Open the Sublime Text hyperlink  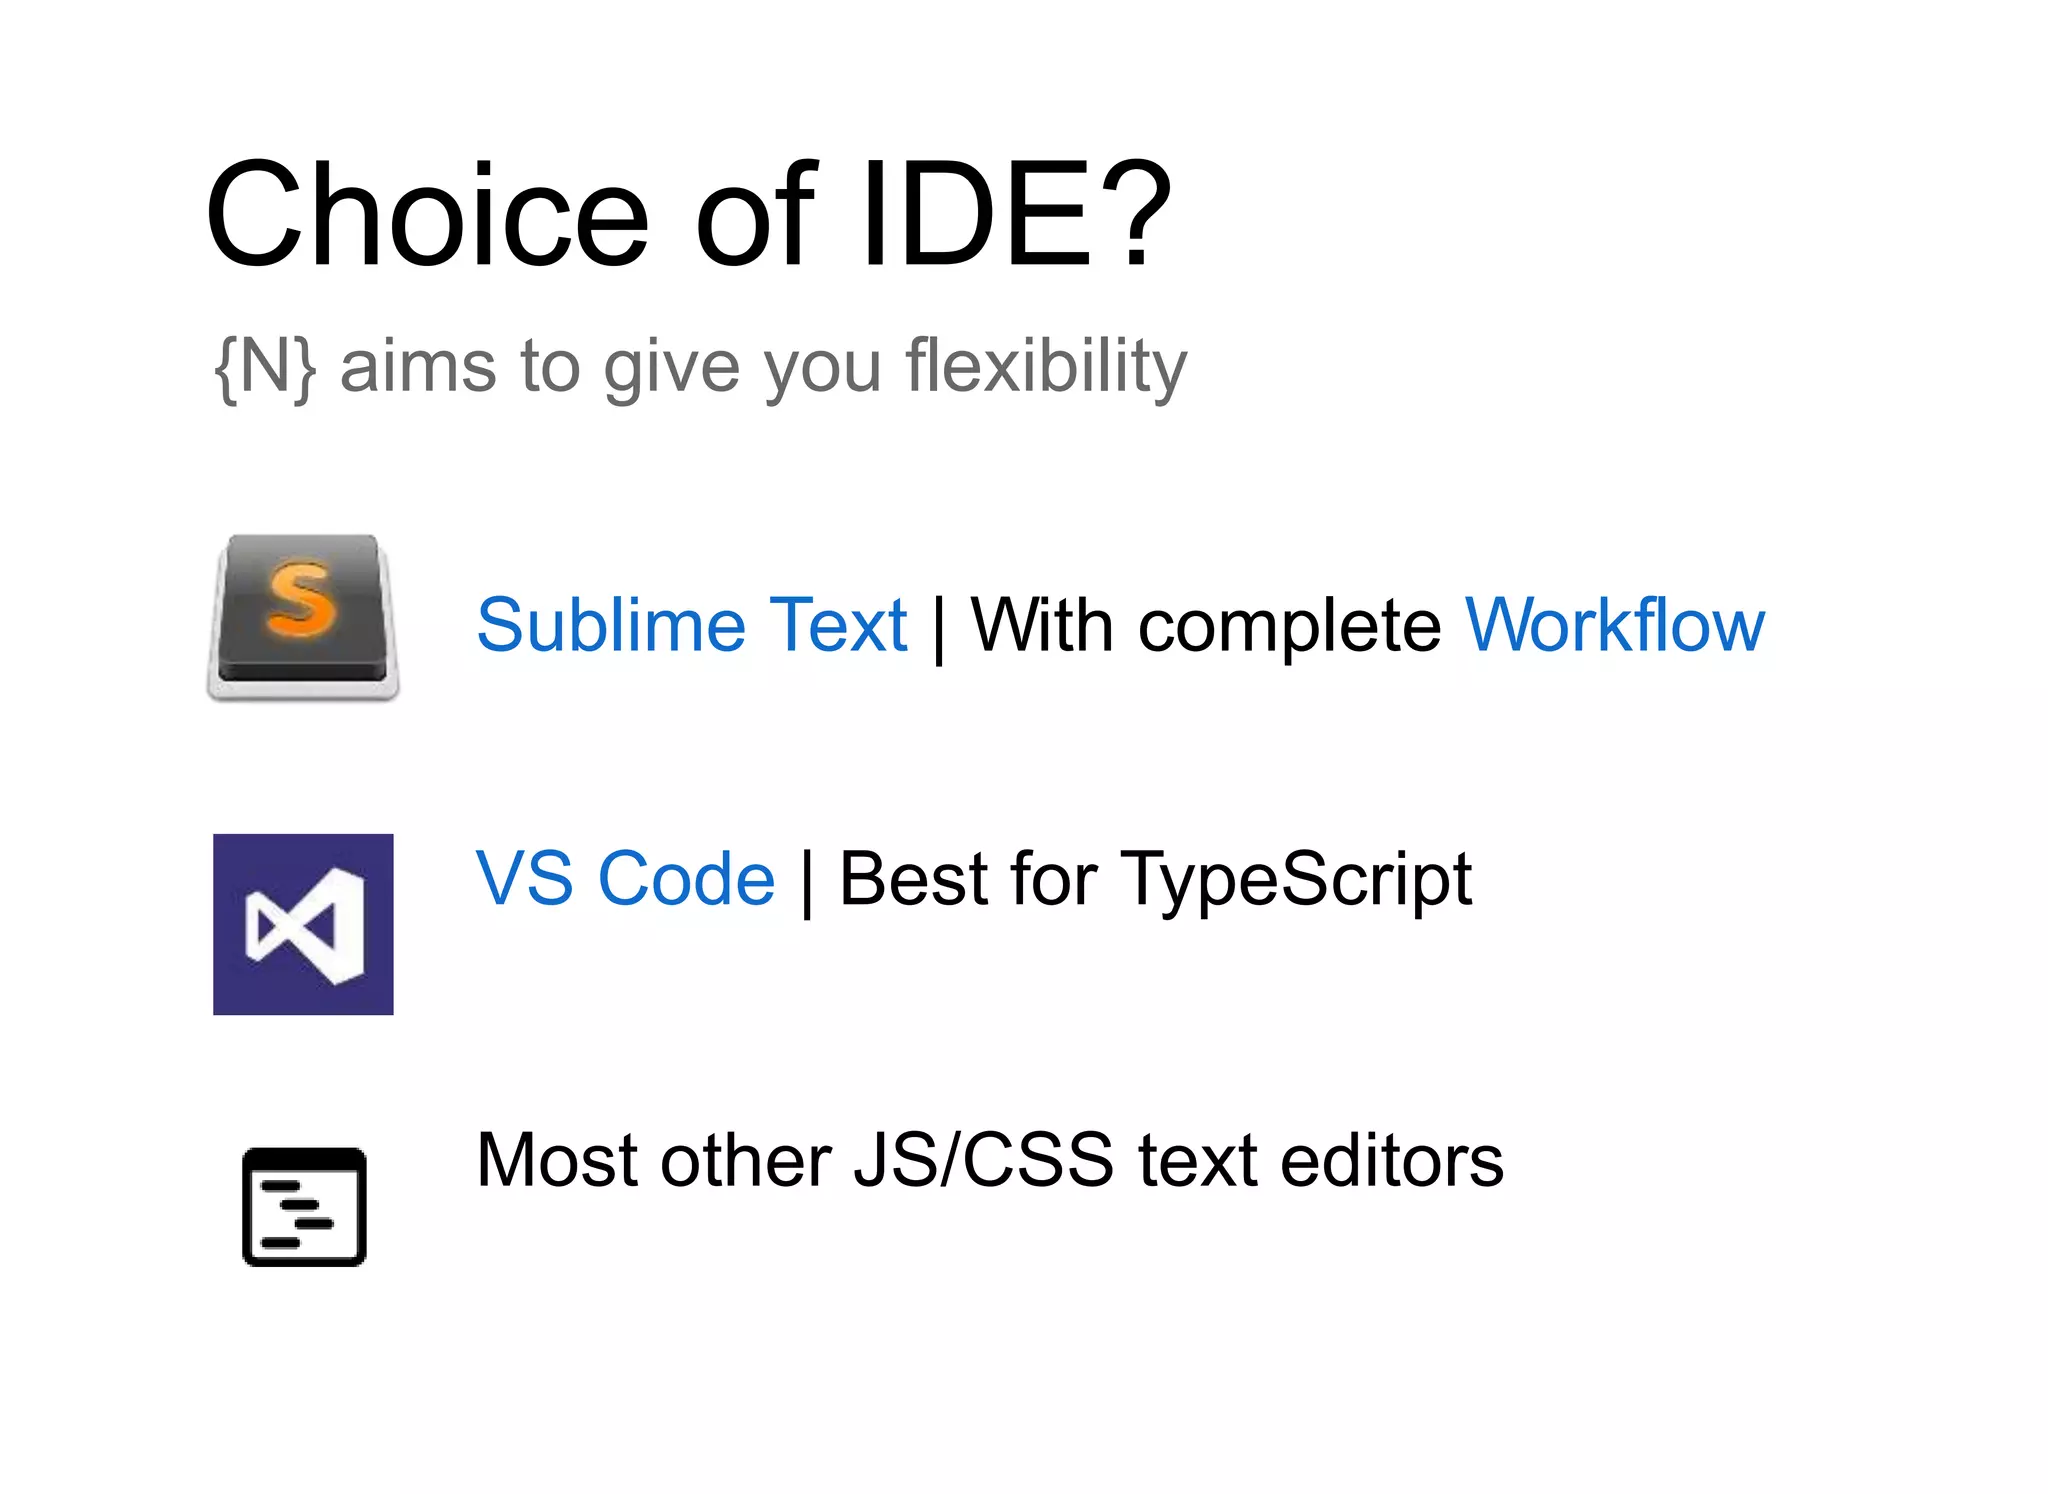pyautogui.click(x=691, y=626)
